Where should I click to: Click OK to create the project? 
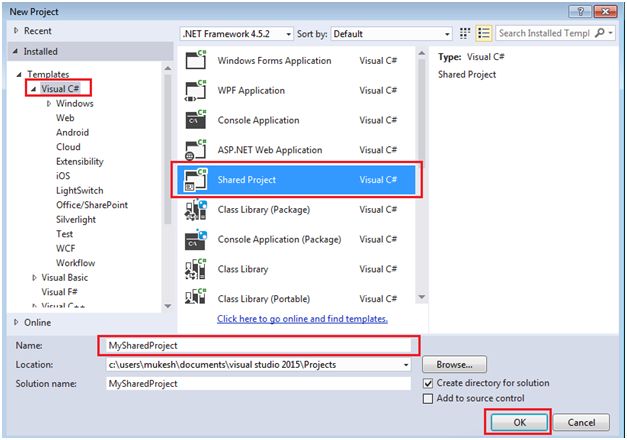click(519, 422)
